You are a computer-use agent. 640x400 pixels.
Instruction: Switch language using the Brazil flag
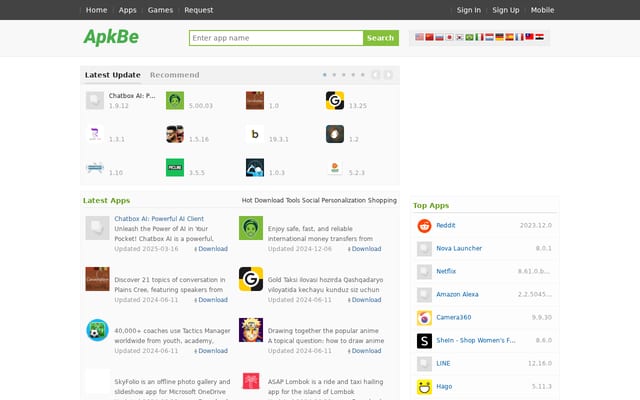469,37
